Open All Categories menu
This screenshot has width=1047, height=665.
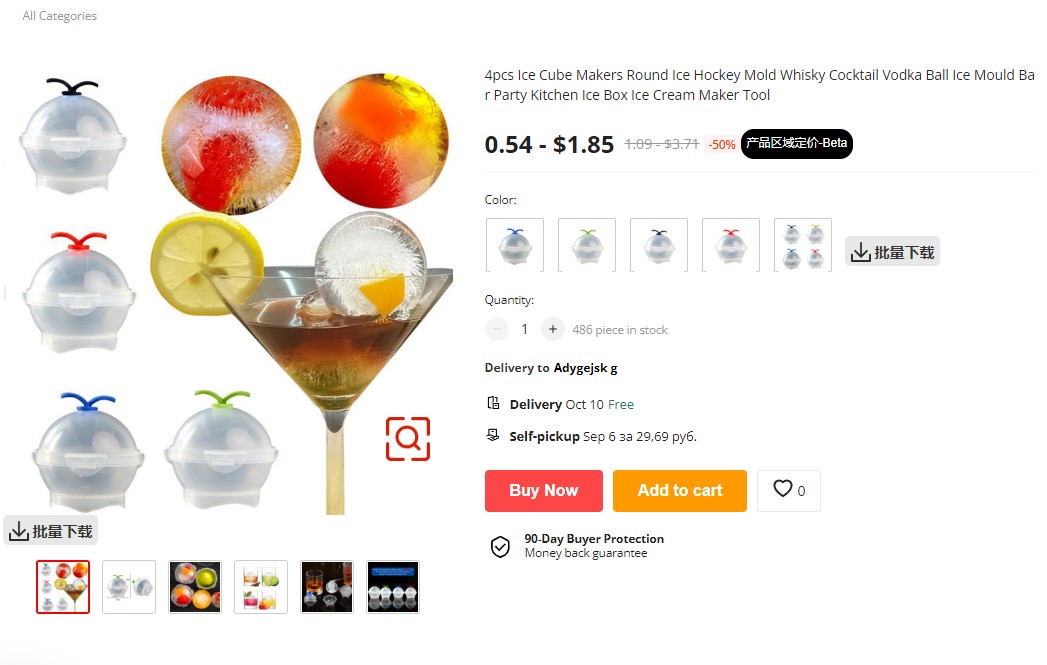coord(59,15)
